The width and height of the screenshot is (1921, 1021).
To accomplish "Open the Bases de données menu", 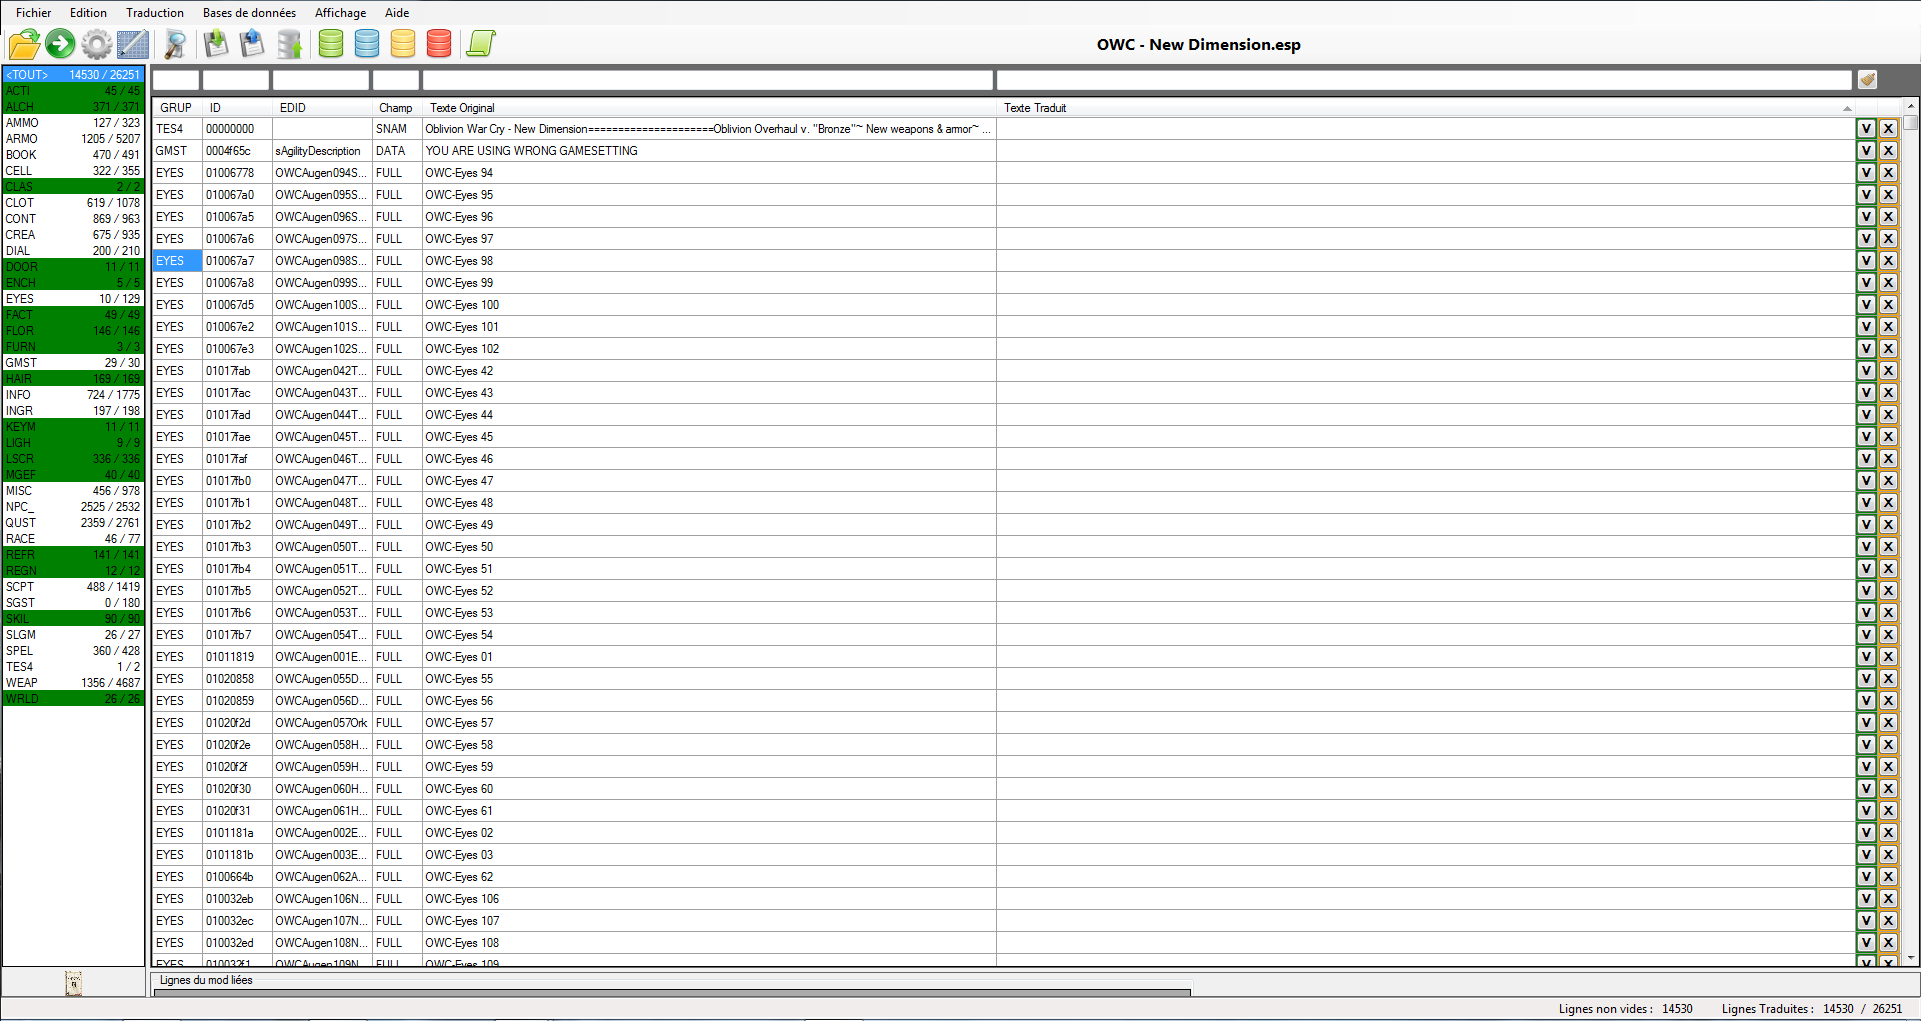I will (249, 13).
